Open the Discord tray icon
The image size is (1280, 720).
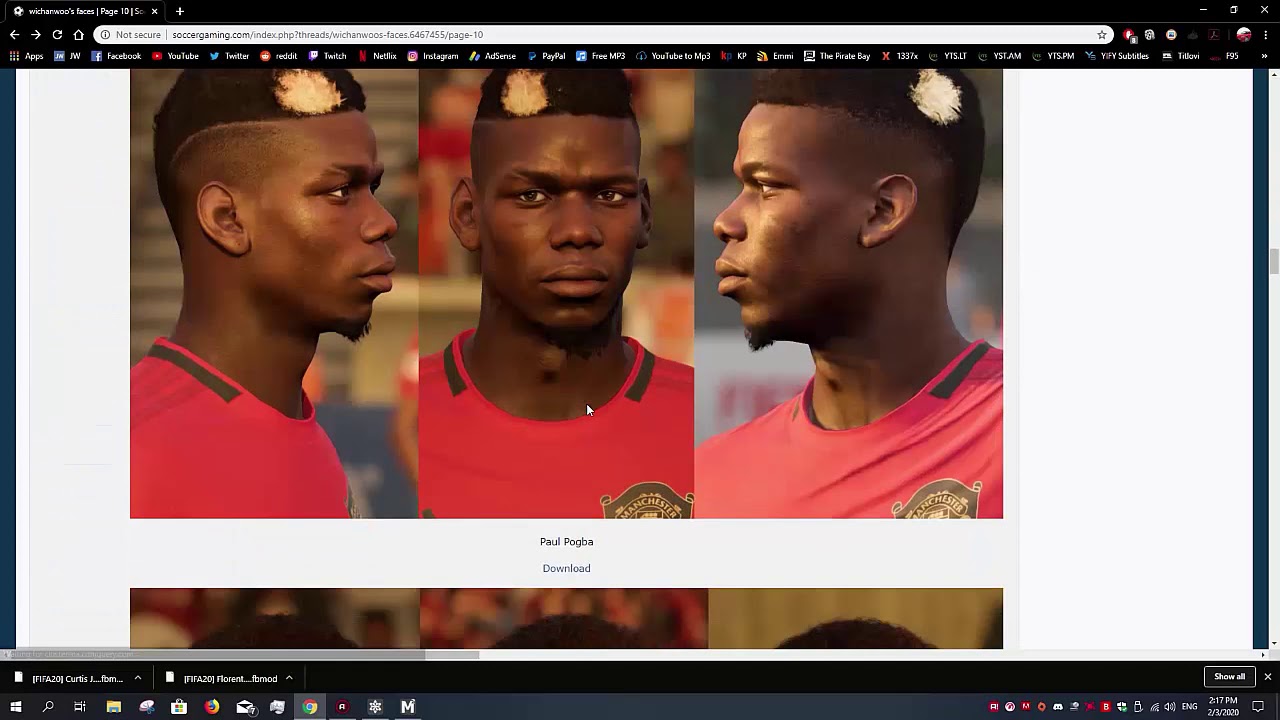pos(1057,707)
